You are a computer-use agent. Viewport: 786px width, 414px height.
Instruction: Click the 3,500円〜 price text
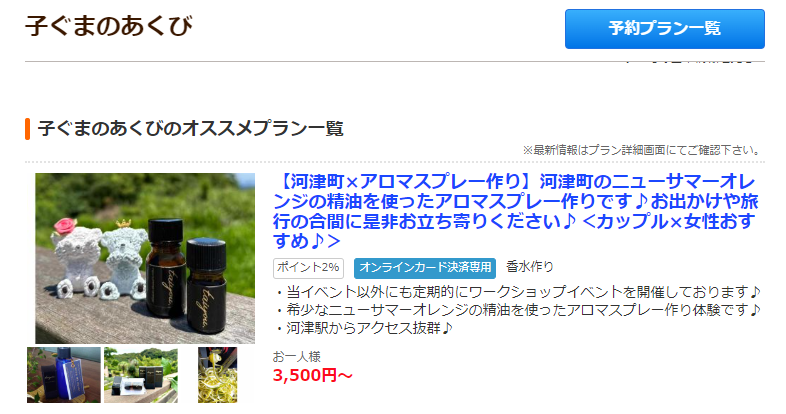click(x=313, y=375)
